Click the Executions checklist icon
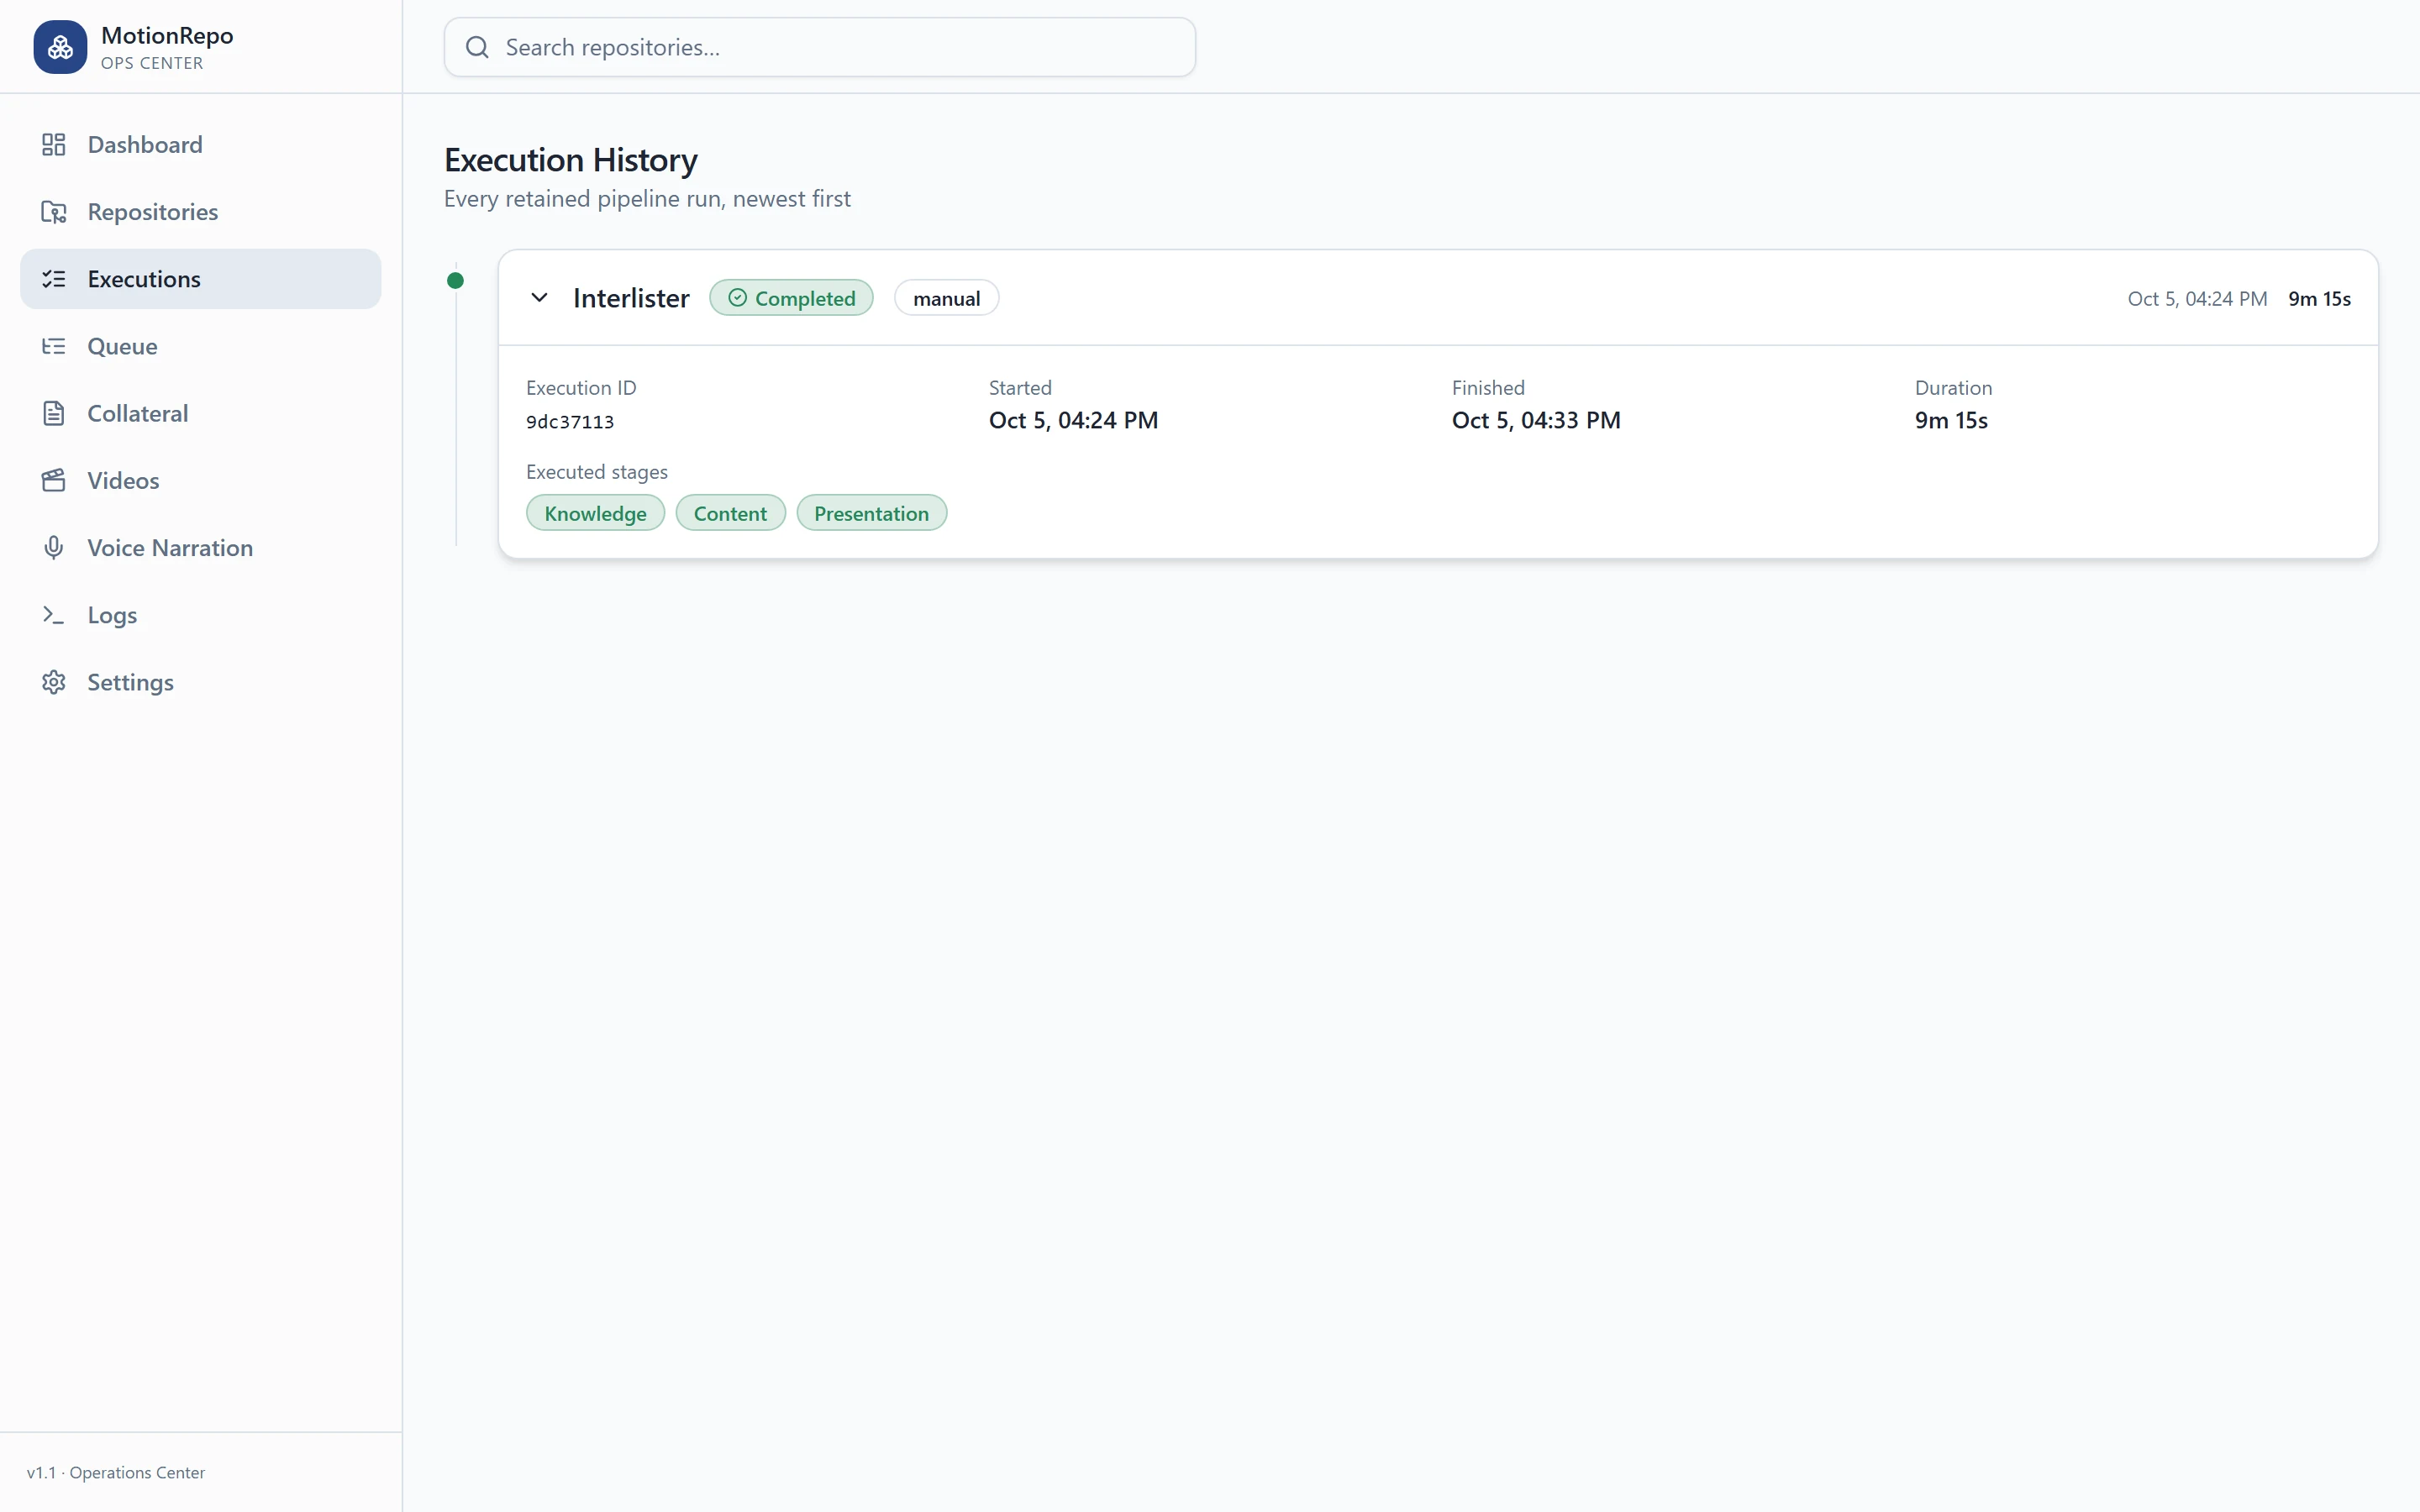This screenshot has height=1512, width=2420. [x=54, y=279]
